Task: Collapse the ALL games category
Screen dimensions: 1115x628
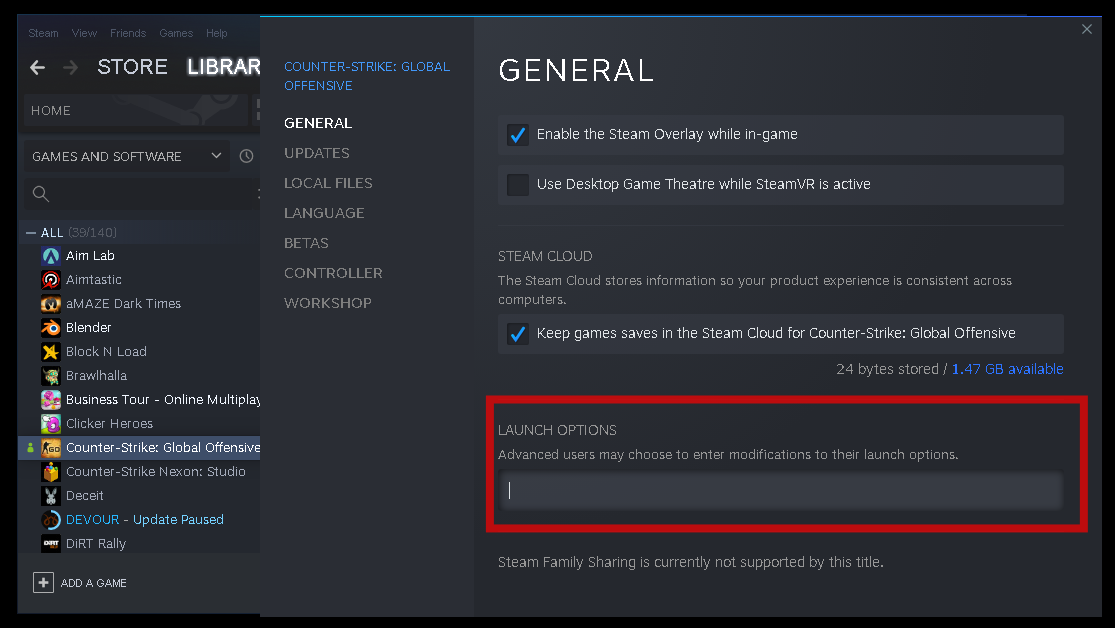Action: (x=30, y=233)
